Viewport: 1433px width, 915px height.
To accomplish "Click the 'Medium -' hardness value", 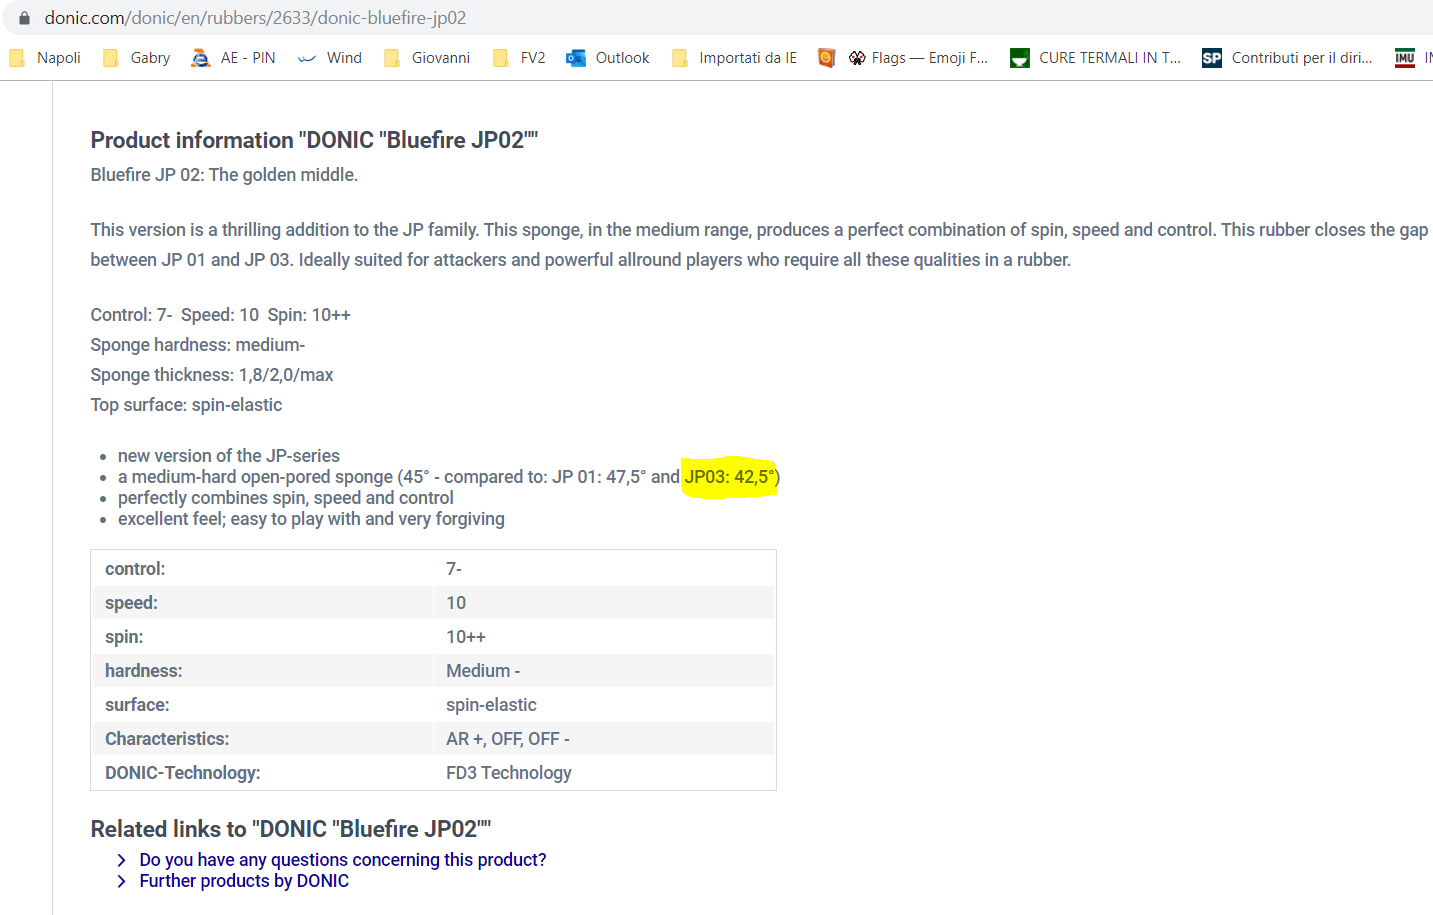I will click(483, 671).
